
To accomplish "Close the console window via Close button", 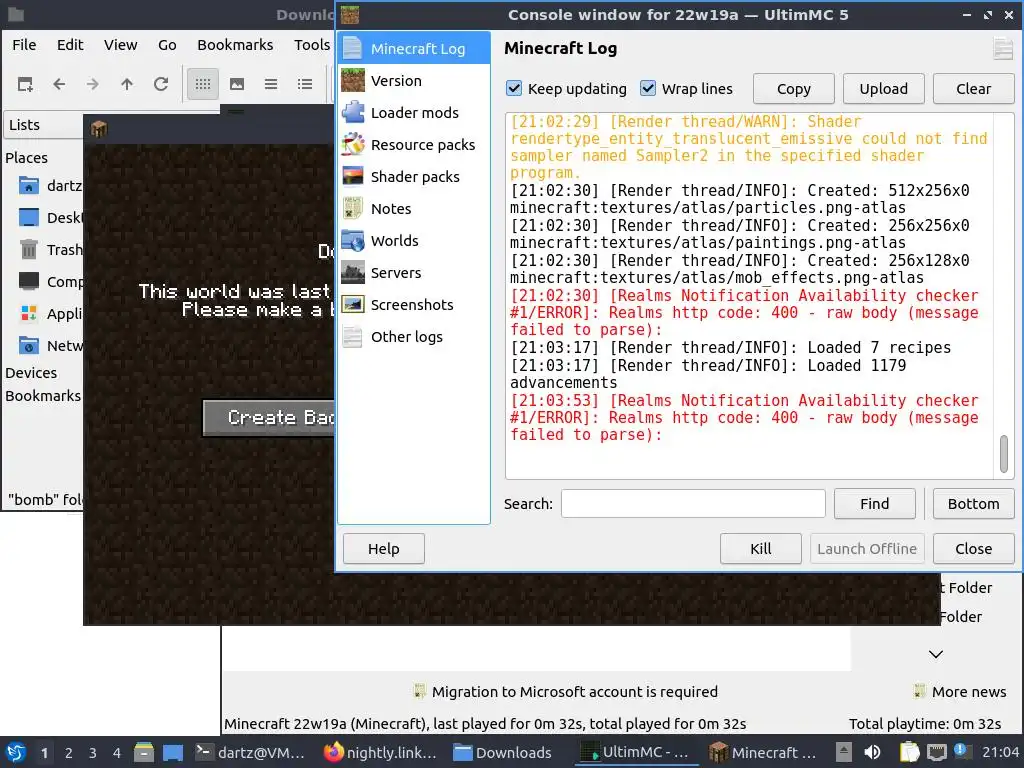I will point(974,549).
